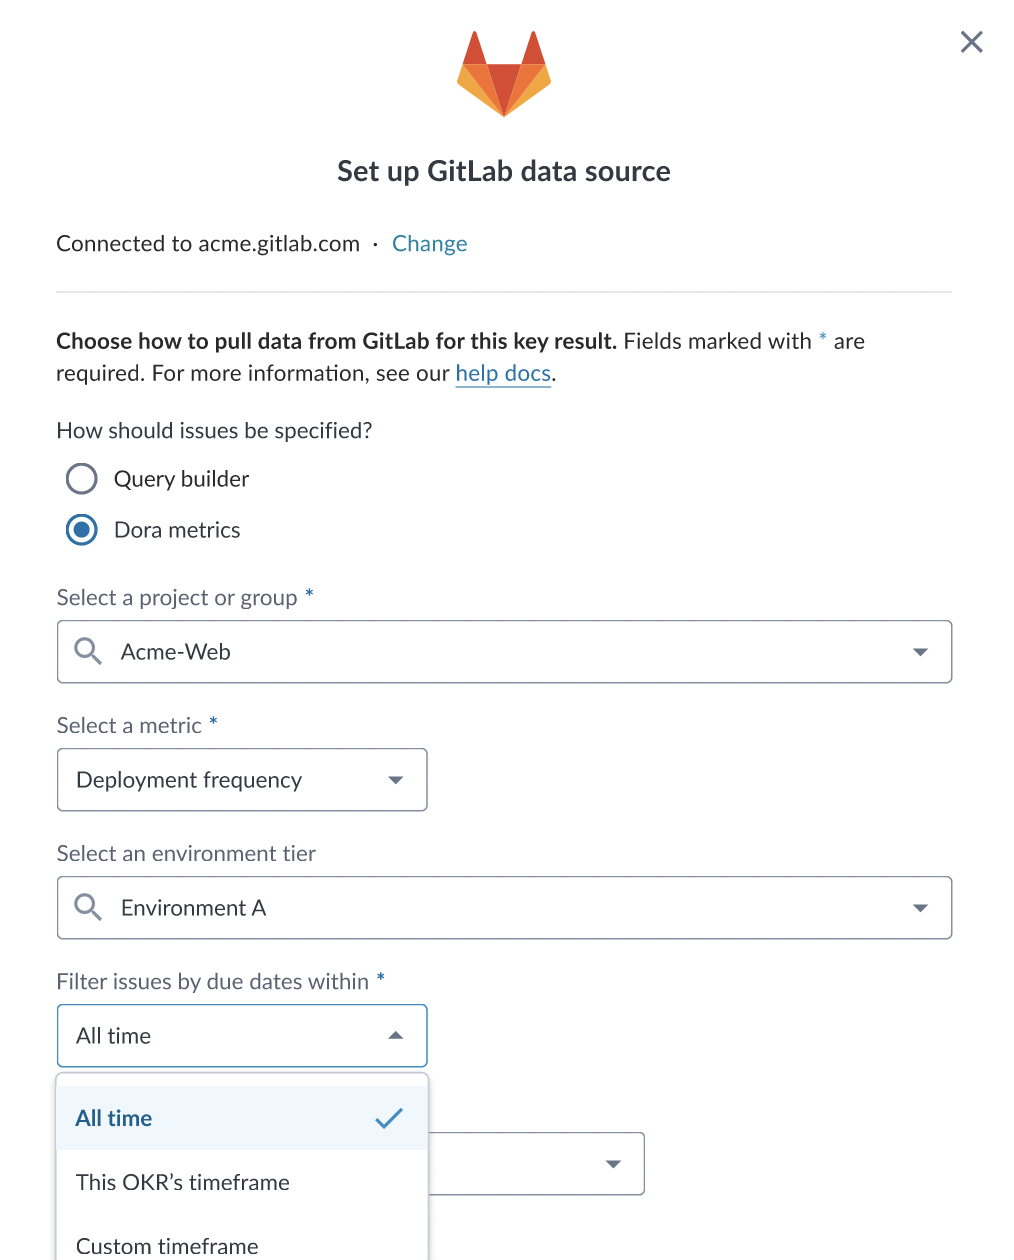Select the Dora metrics radio button
Viewport: 1014px width, 1260px height.
(82, 530)
